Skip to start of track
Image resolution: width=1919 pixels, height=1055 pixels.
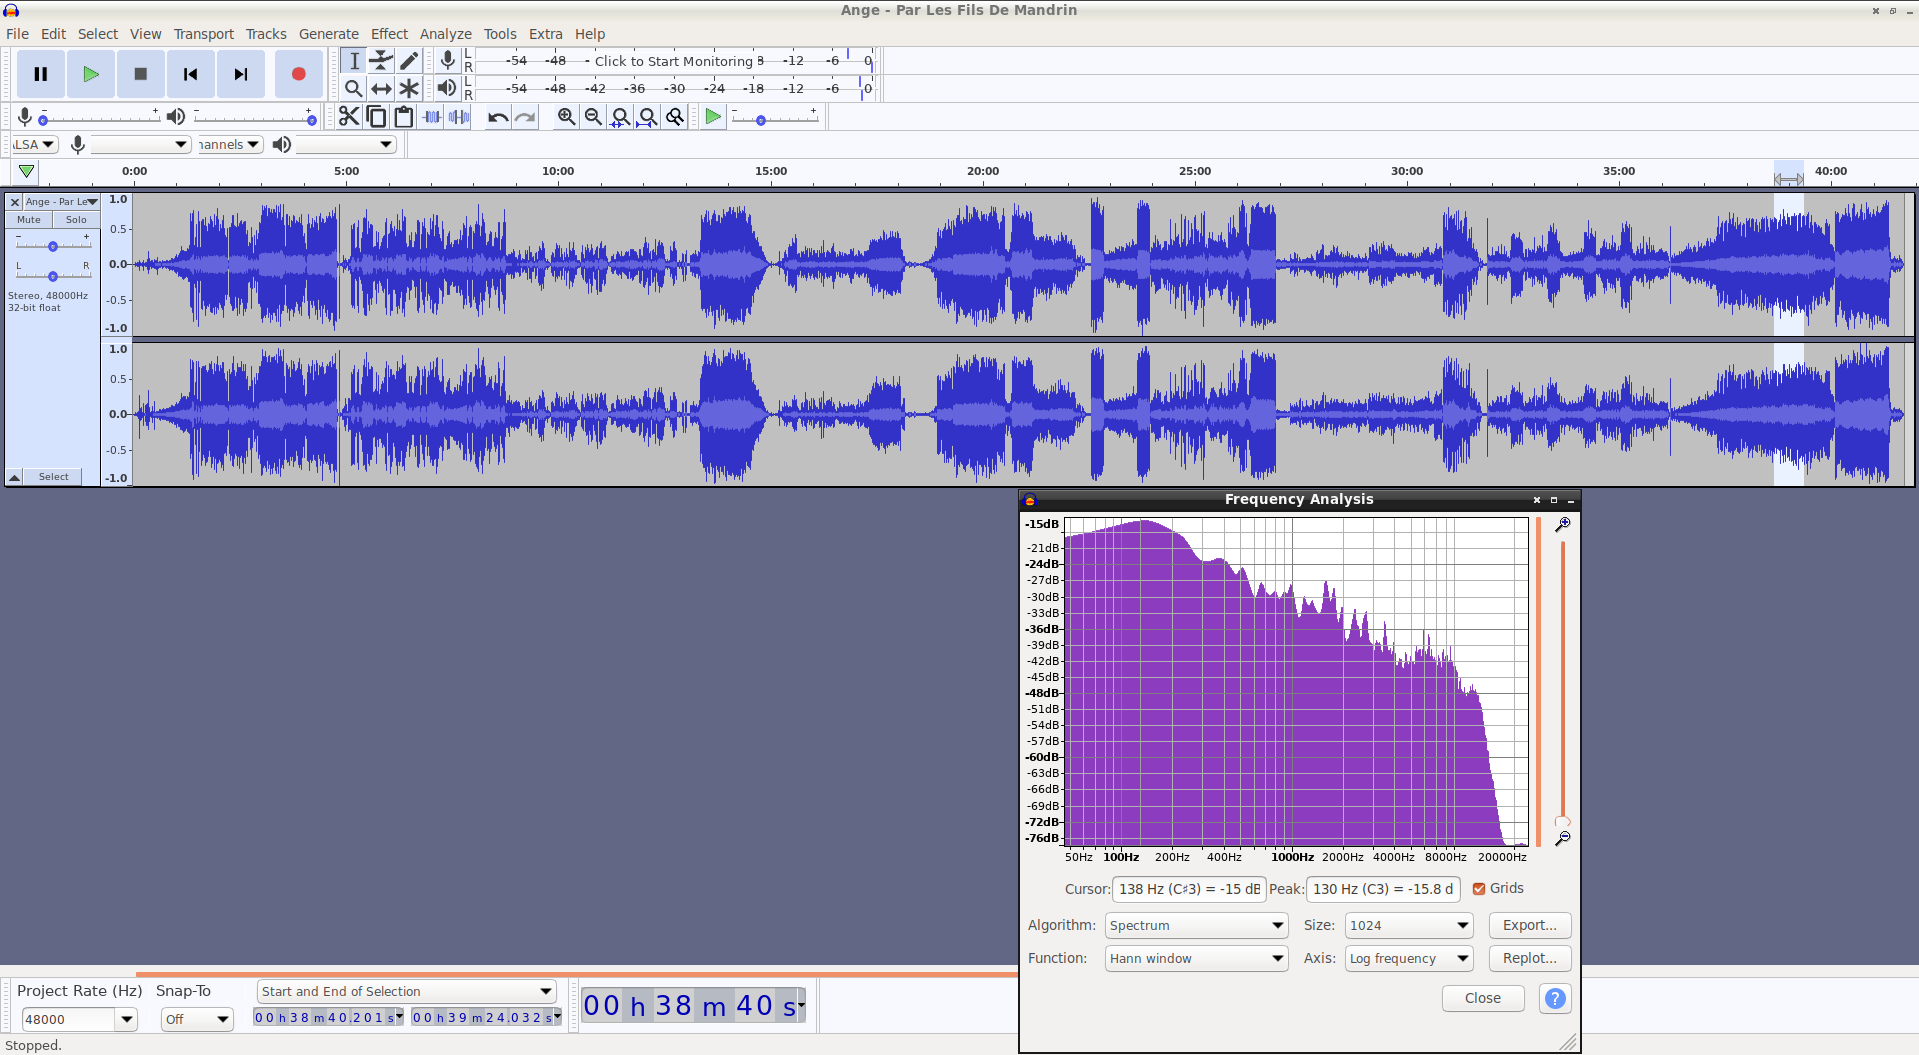[191, 74]
